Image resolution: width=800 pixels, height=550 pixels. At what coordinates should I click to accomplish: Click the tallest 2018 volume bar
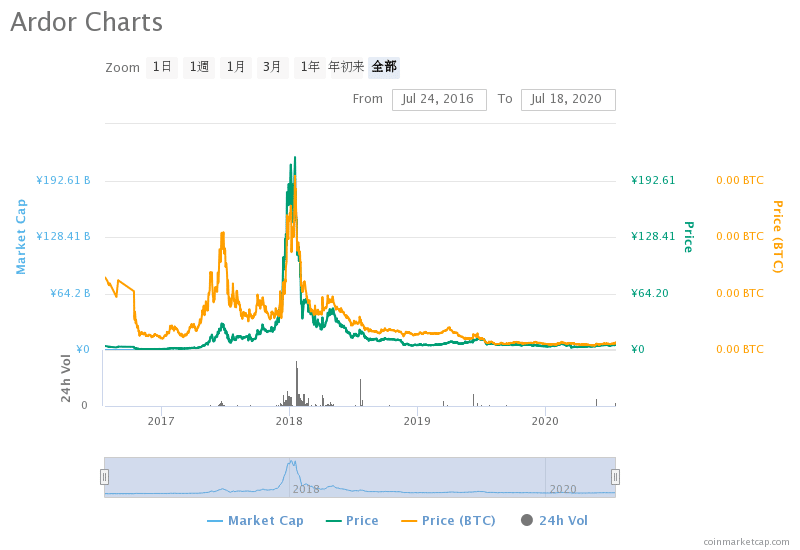(296, 383)
